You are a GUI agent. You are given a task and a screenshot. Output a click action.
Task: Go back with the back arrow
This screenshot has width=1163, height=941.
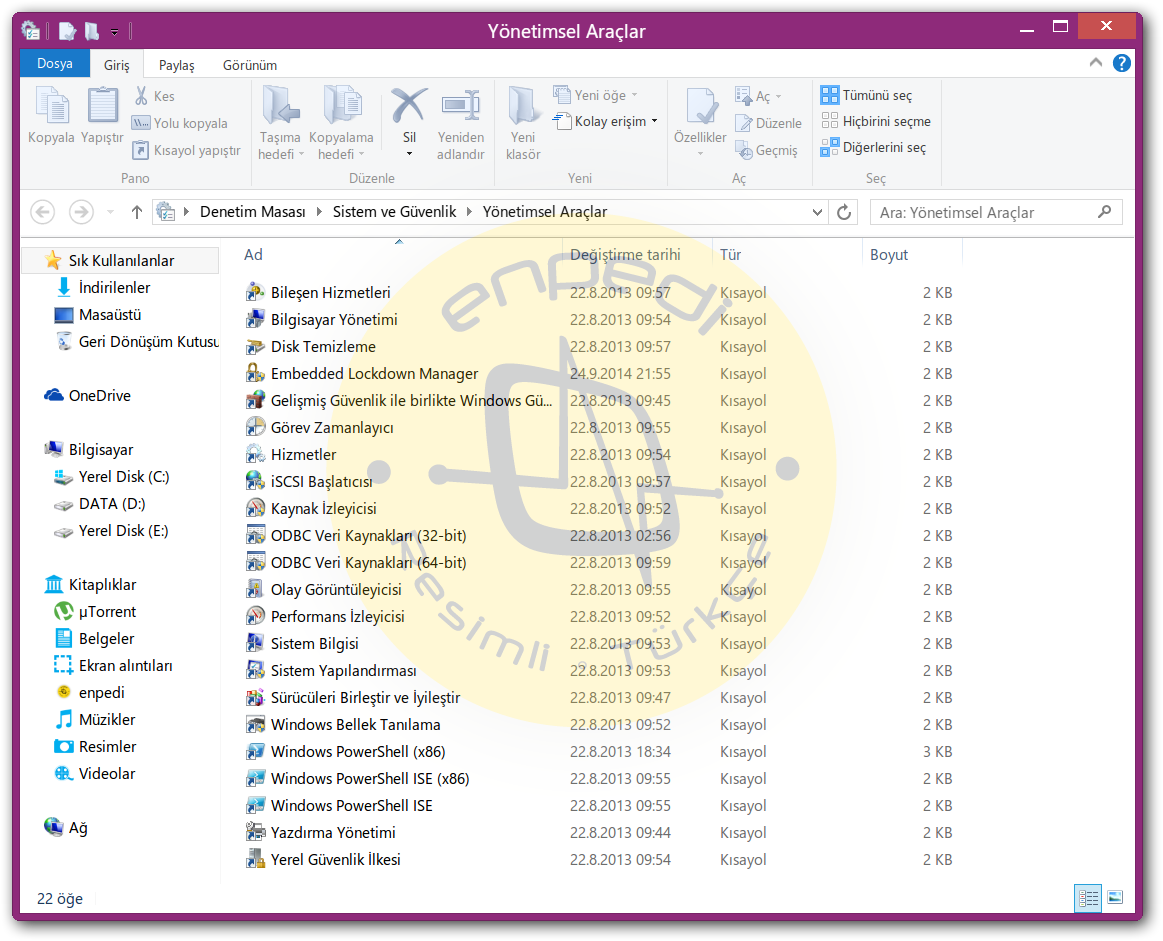42,213
